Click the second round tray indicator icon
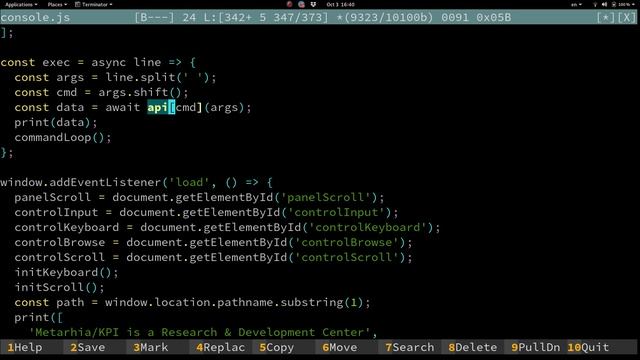This screenshot has height=360, width=640. 301,4
